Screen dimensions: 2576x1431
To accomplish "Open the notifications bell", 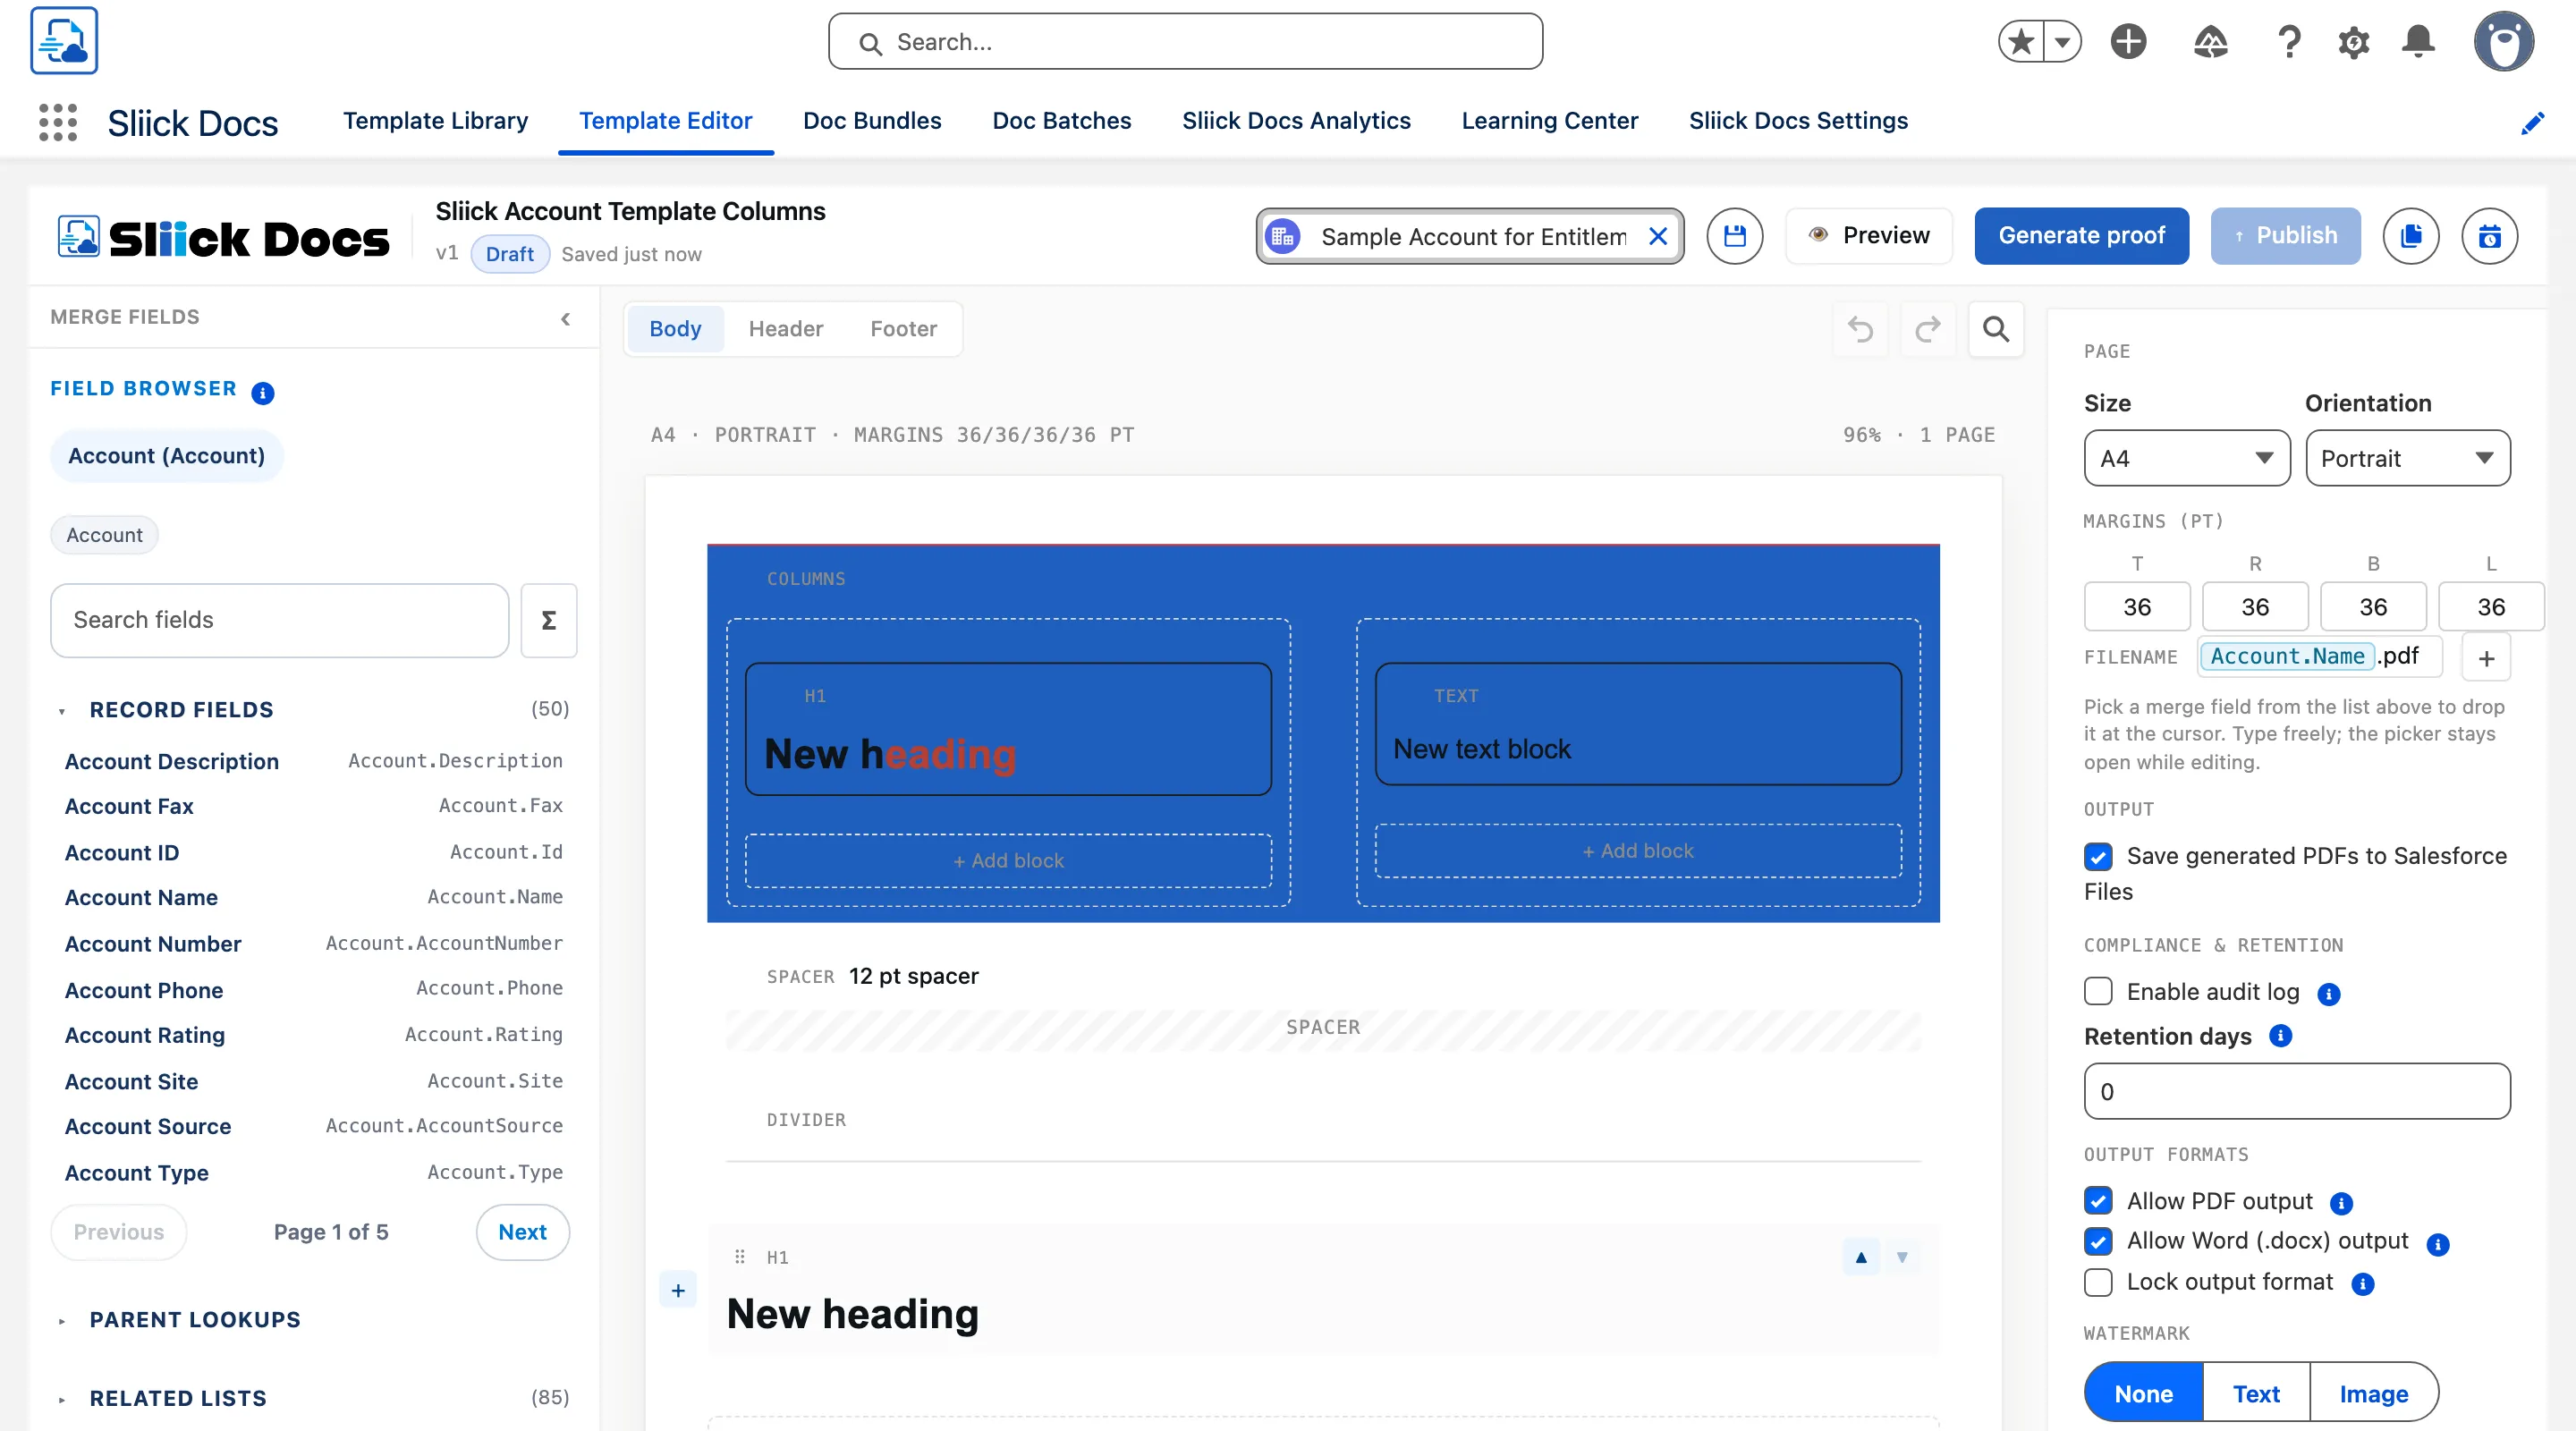I will (2418, 42).
